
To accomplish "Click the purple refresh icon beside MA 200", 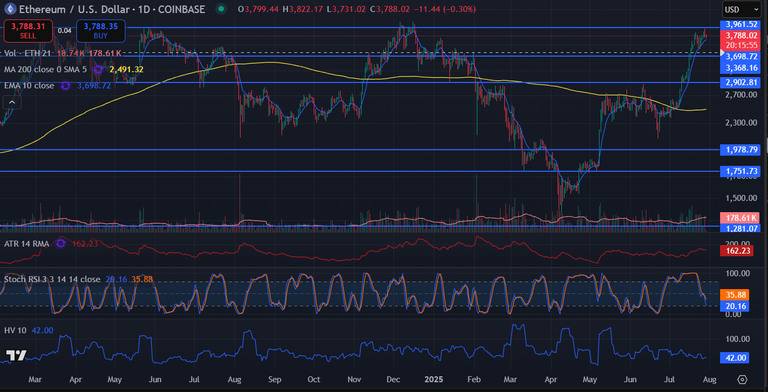I will coord(98,70).
